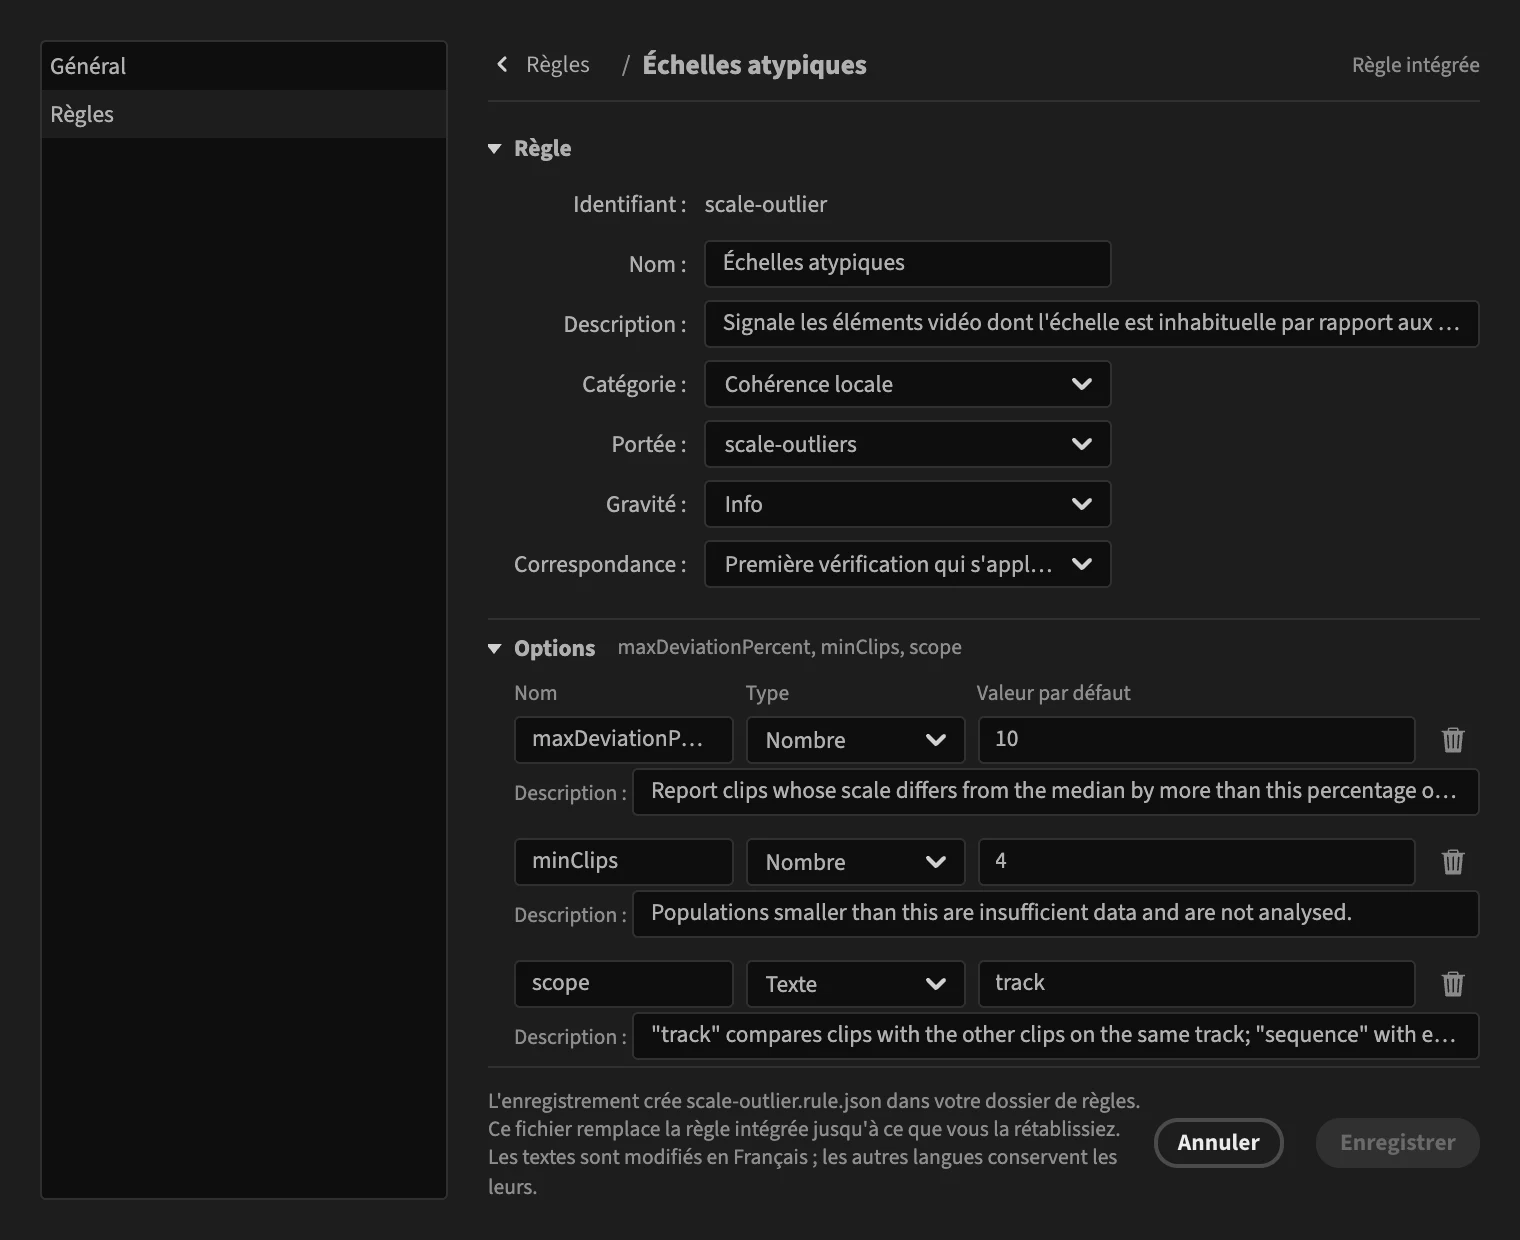
Task: Select the Règles sidebar item
Action: pyautogui.click(x=243, y=114)
